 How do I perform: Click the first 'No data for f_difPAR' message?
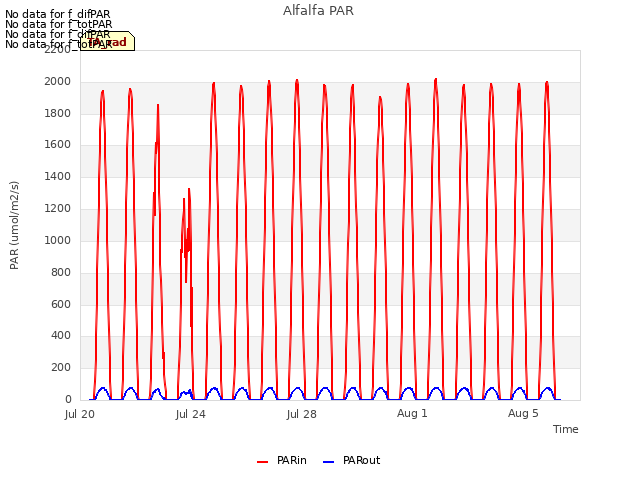[x=58, y=14]
